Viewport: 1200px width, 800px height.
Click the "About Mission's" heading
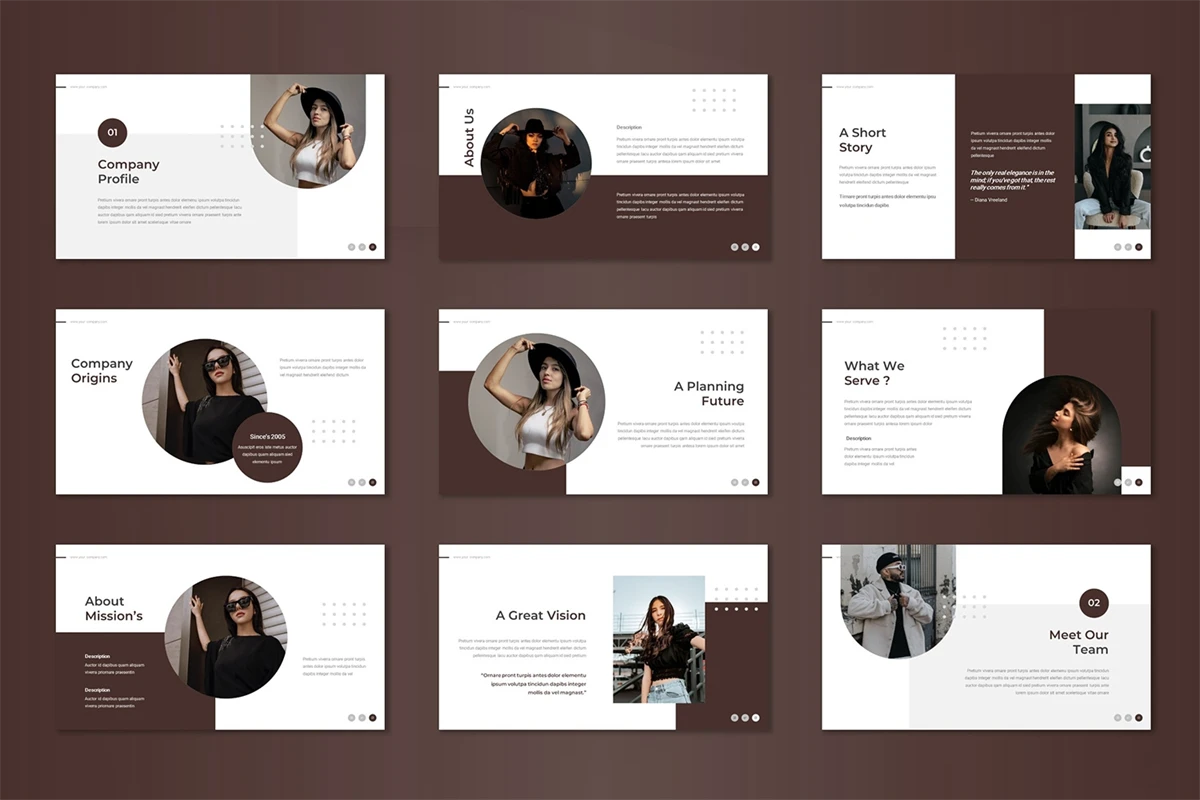click(x=114, y=609)
